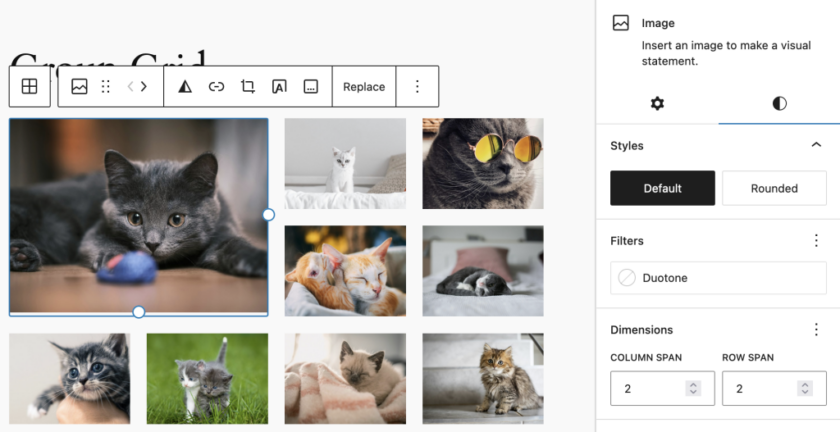The height and width of the screenshot is (432, 840).
Task: Choose the Default image style
Action: pos(662,188)
